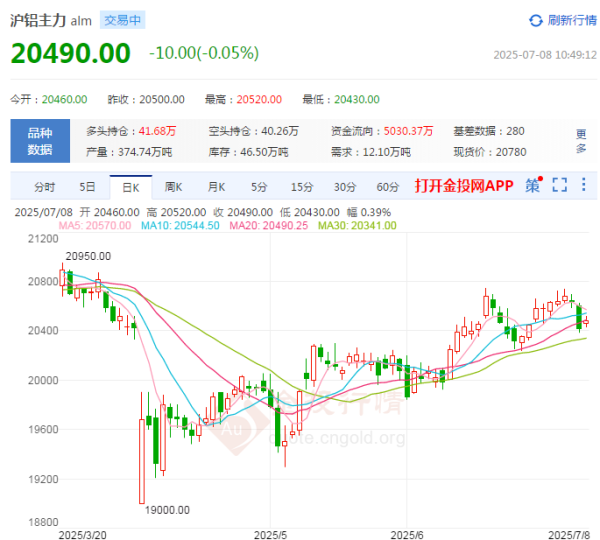Switch to the 5日 chart tab
Viewport: 600px width, 540px height.
pos(87,187)
